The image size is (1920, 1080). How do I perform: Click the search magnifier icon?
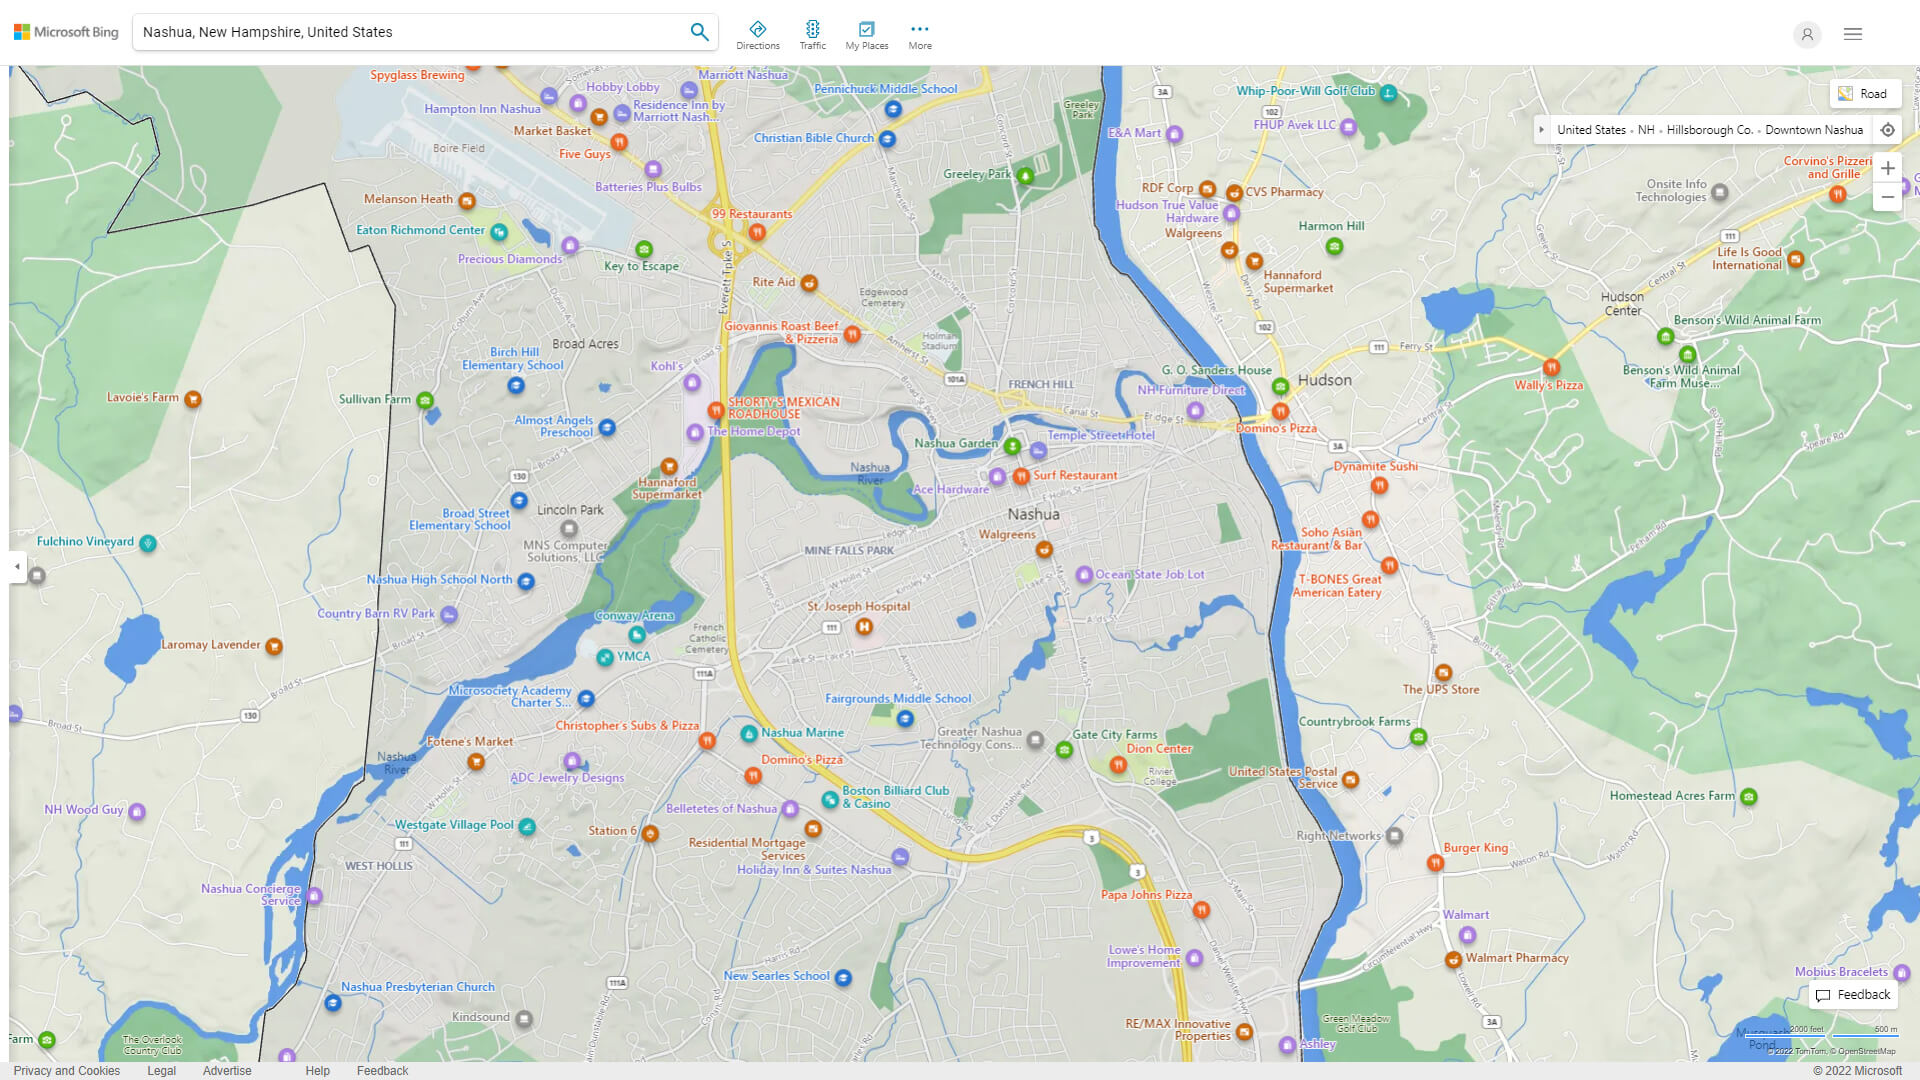[699, 32]
